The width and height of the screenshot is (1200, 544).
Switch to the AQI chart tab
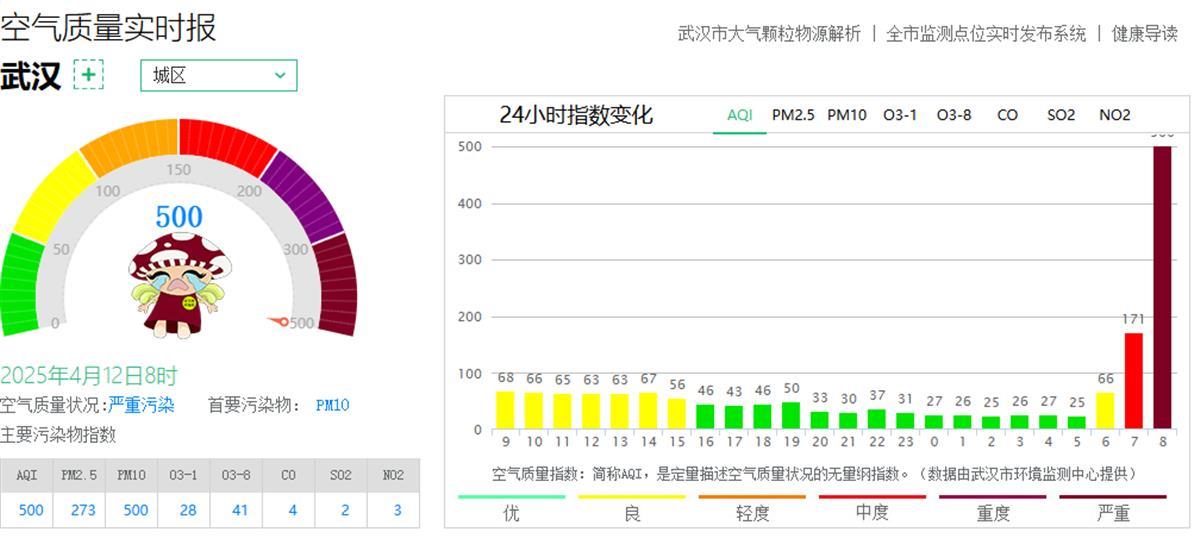coord(740,115)
